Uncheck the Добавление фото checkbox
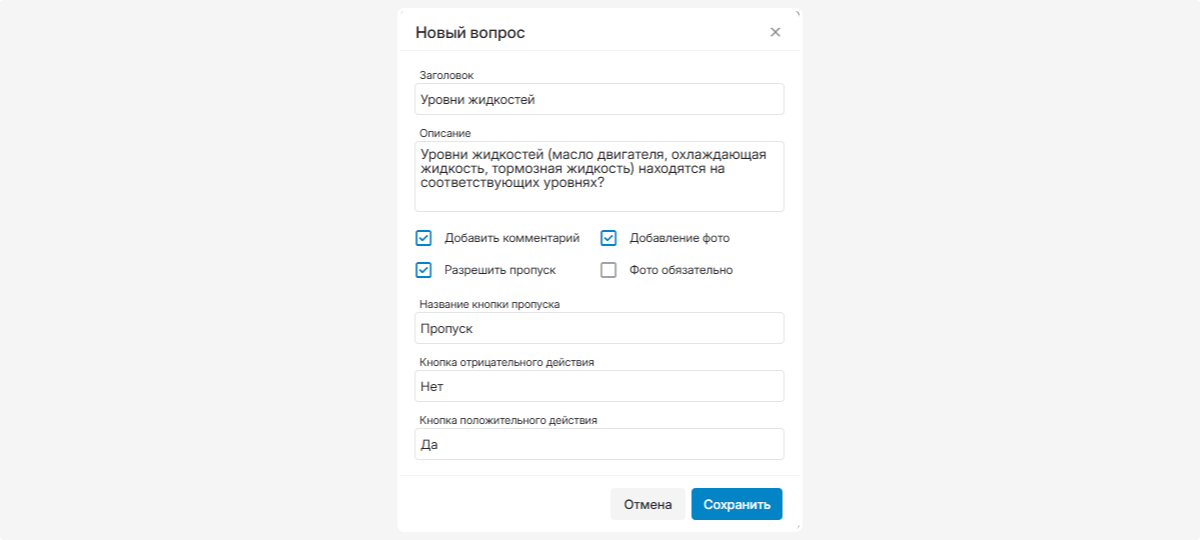The width and height of the screenshot is (1200, 540). pyautogui.click(x=608, y=238)
